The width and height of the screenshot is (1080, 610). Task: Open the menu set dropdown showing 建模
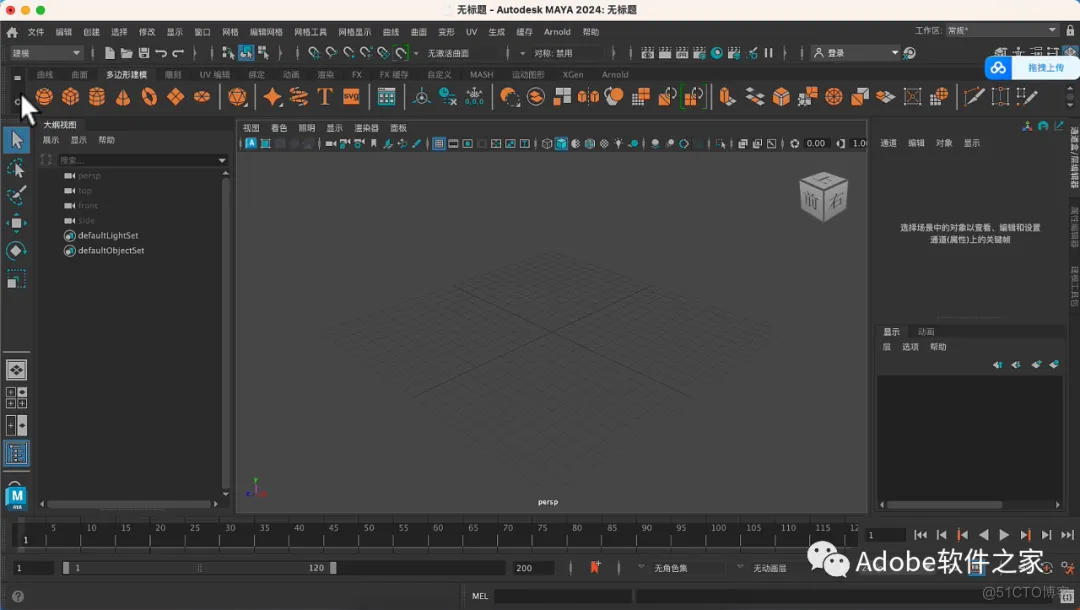[46, 53]
